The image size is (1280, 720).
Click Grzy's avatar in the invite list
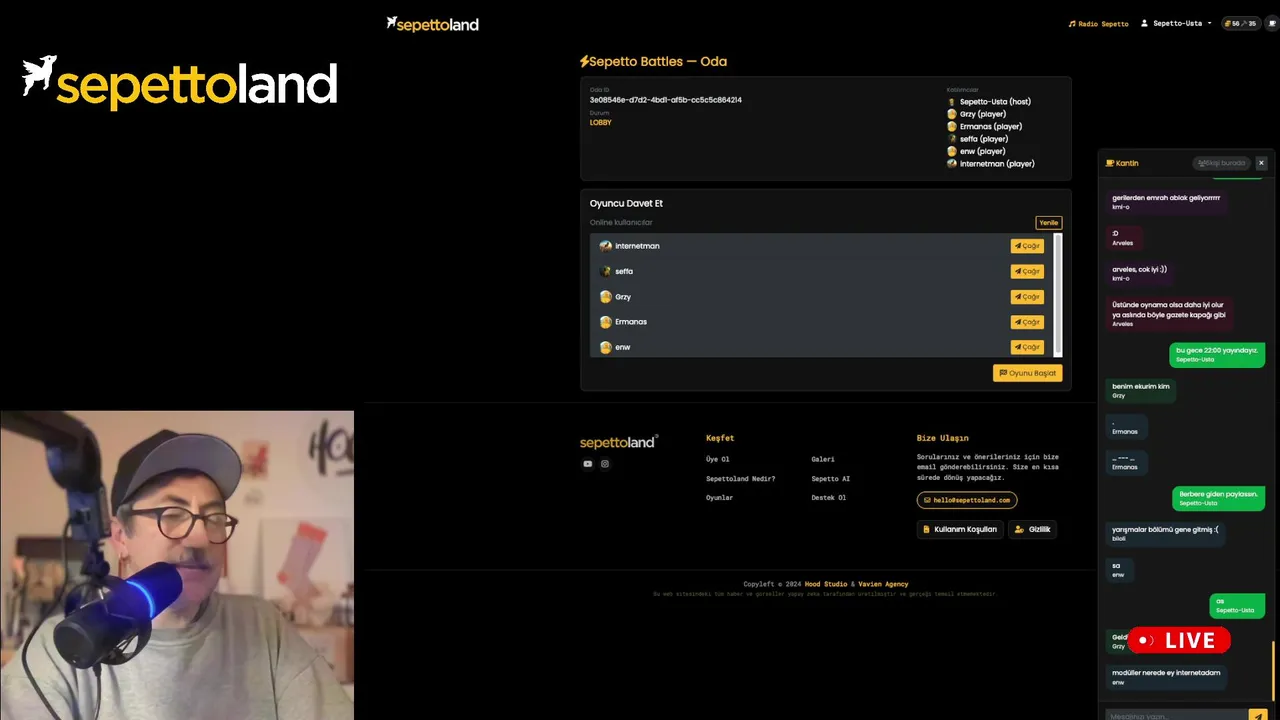(x=605, y=297)
